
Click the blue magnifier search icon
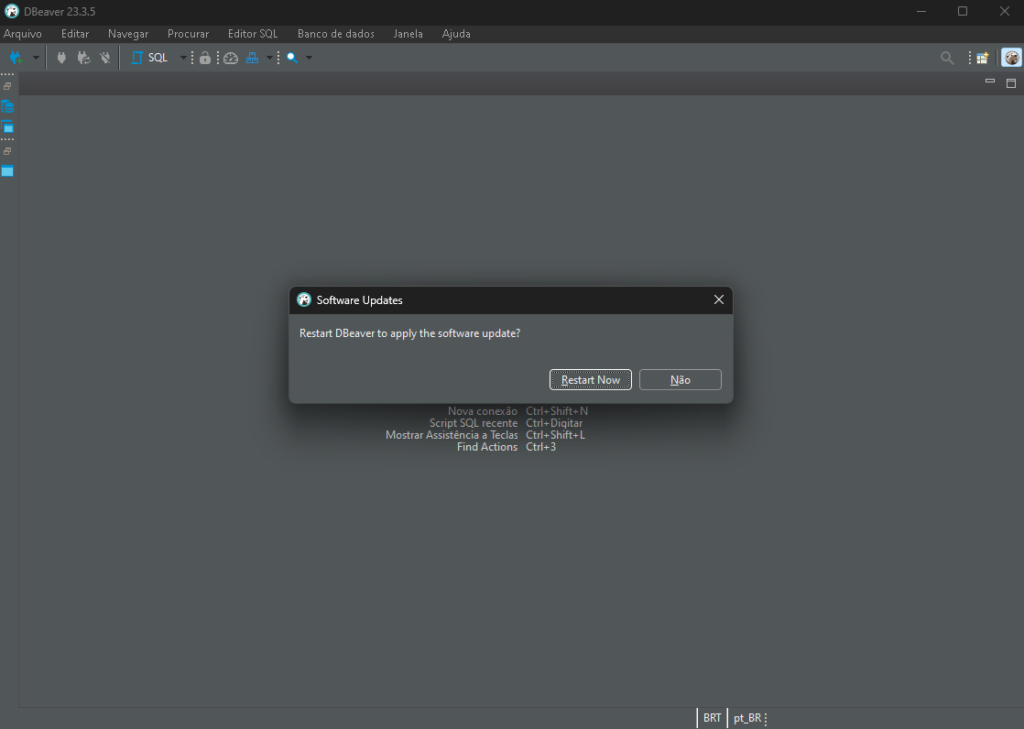point(292,58)
